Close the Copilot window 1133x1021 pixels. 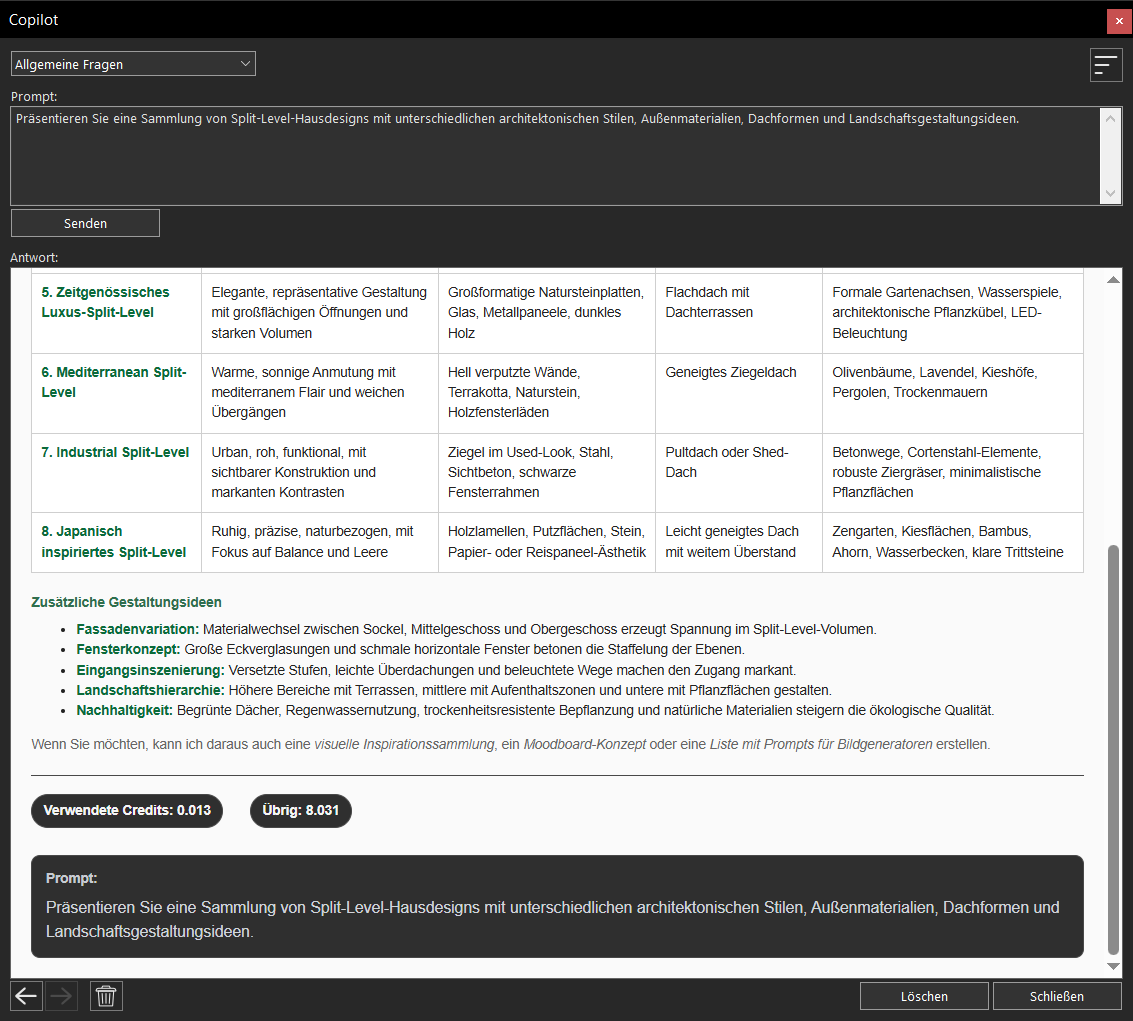pos(1119,21)
